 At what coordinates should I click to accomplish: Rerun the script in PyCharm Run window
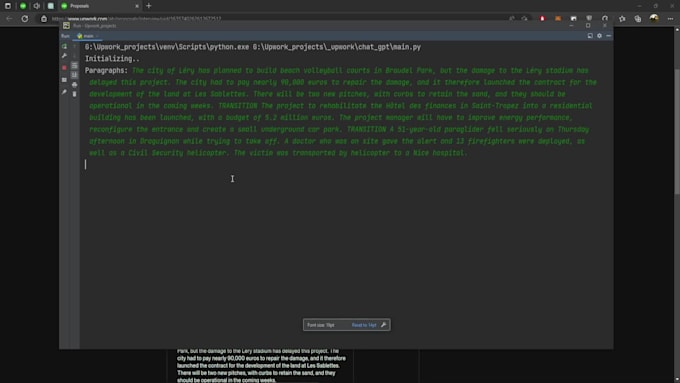(x=64, y=46)
